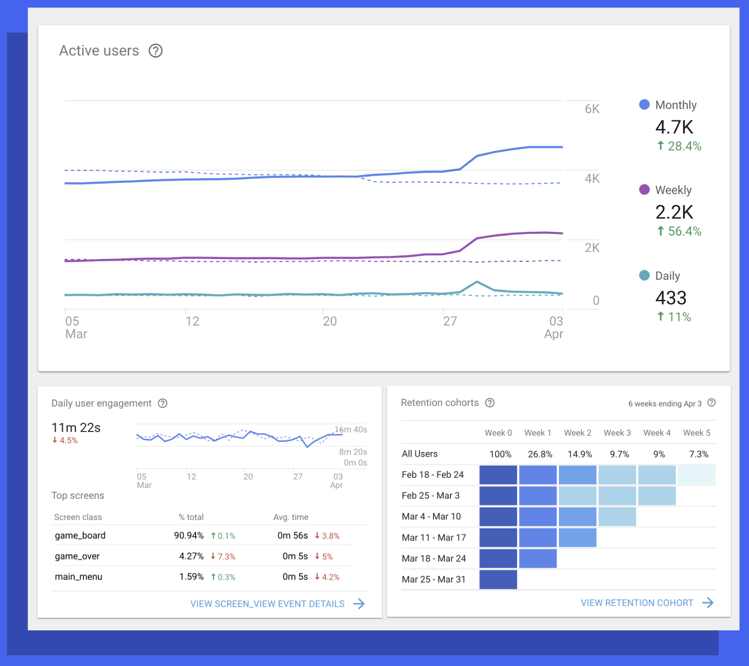
Task: Click the VIEW RETENTION COHORT link
Action: [x=637, y=603]
